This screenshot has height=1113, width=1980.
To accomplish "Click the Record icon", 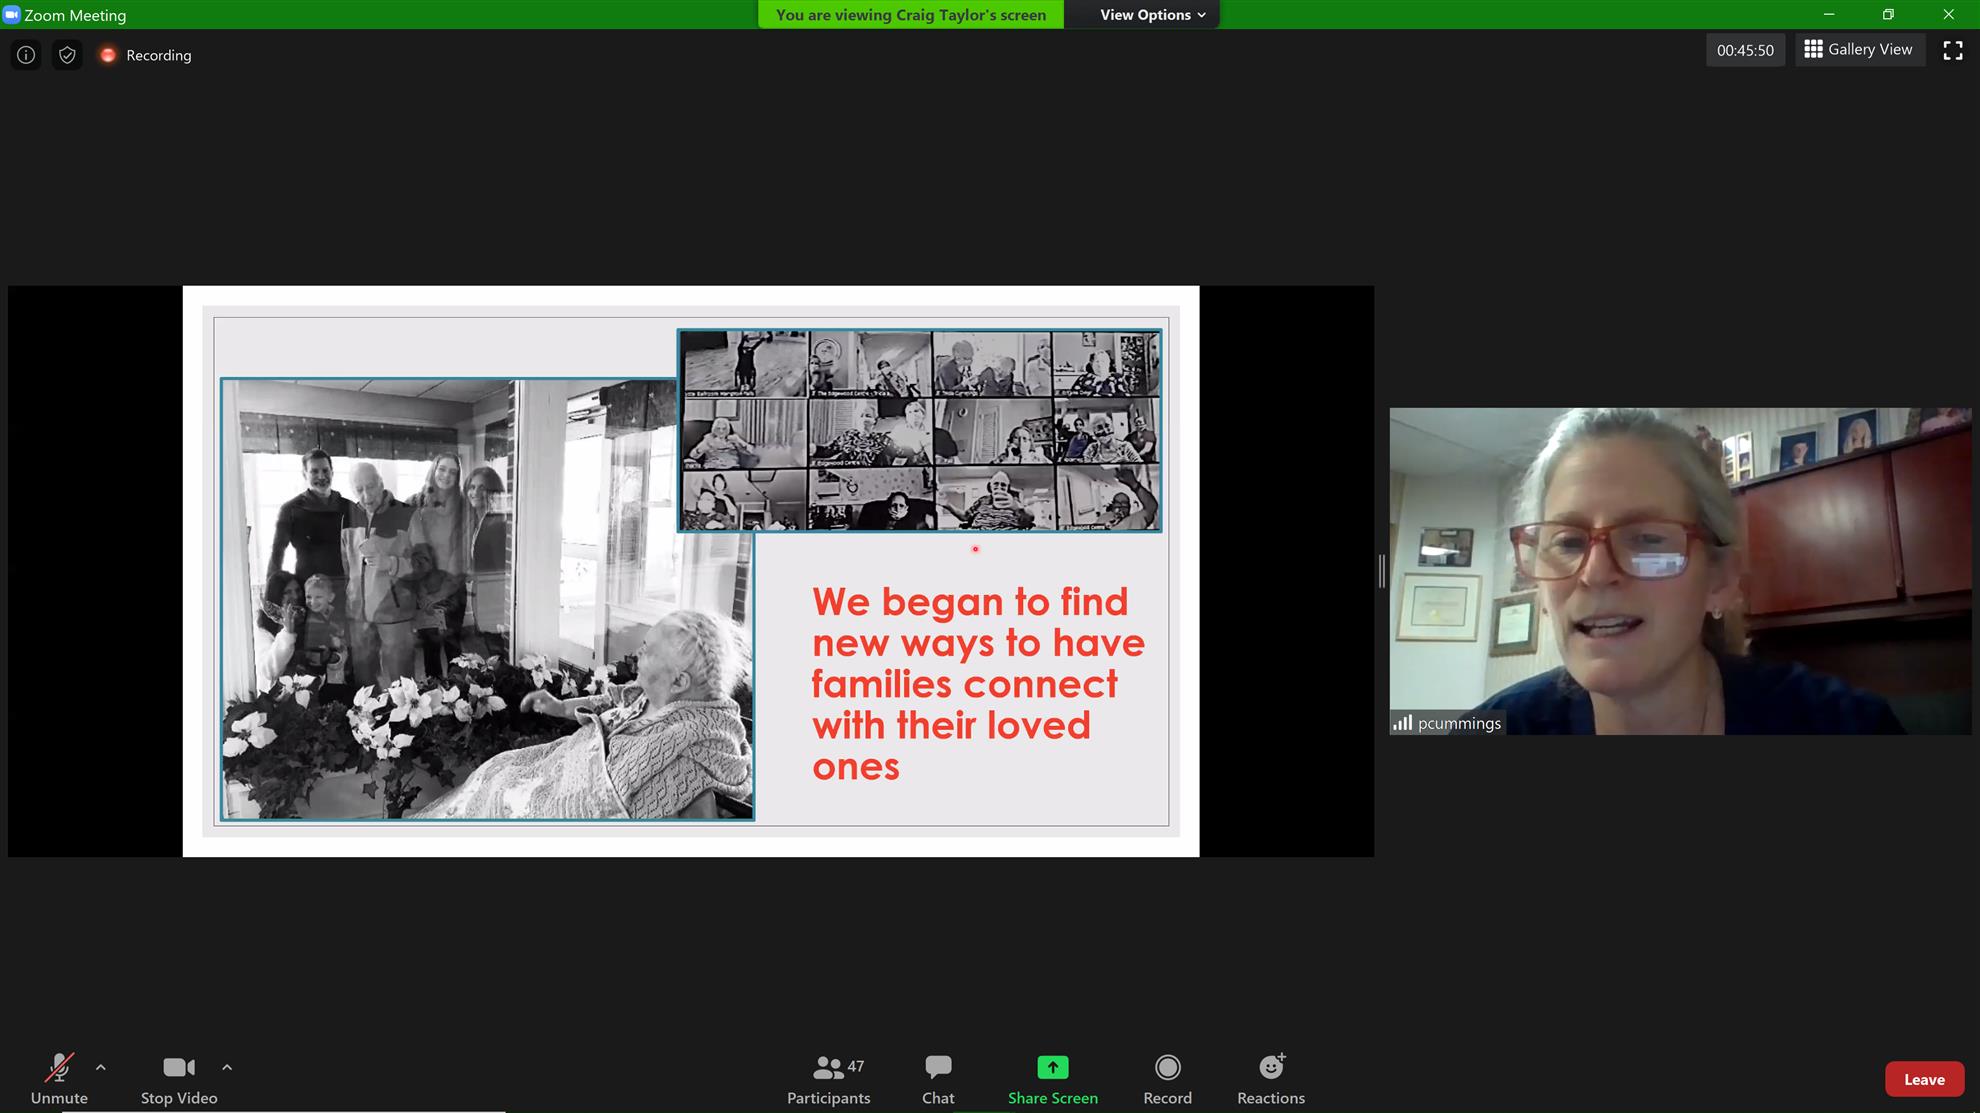I will point(1167,1067).
